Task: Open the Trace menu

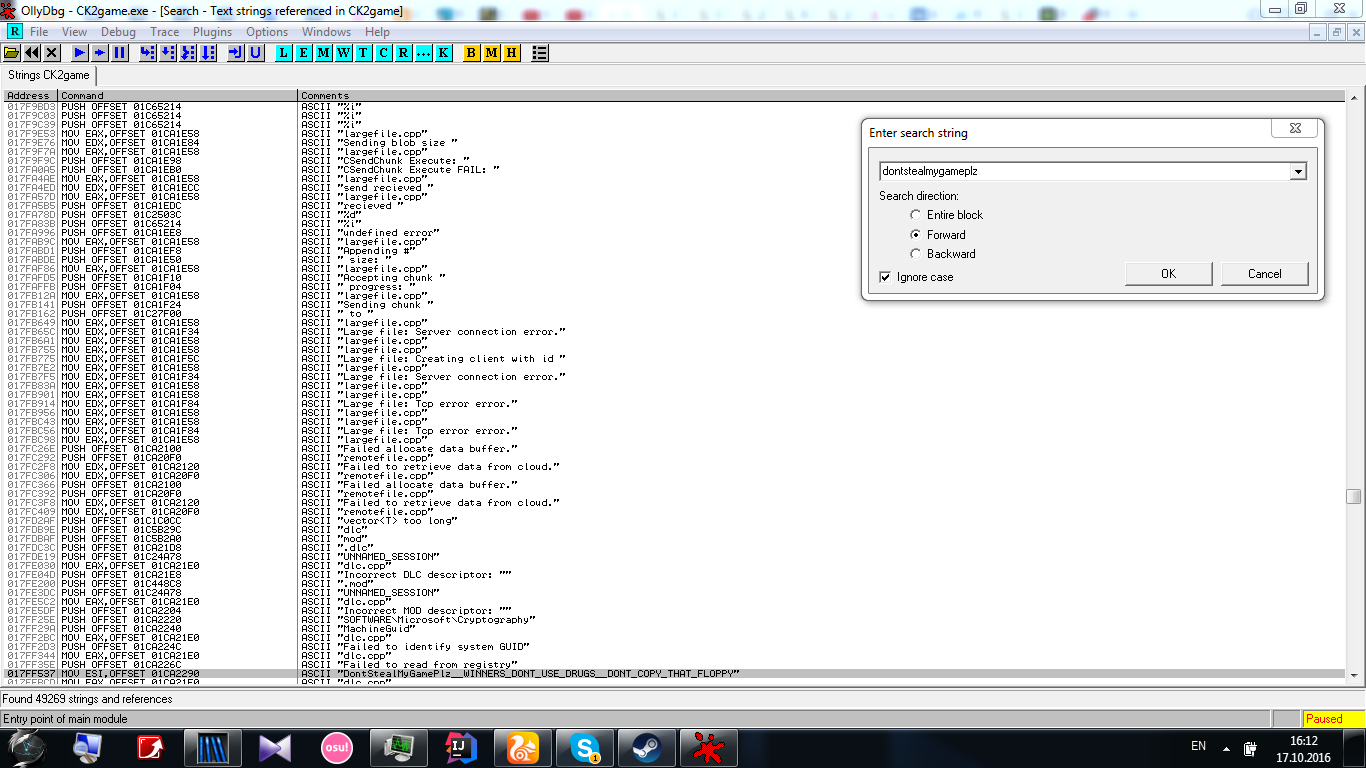Action: (x=165, y=32)
